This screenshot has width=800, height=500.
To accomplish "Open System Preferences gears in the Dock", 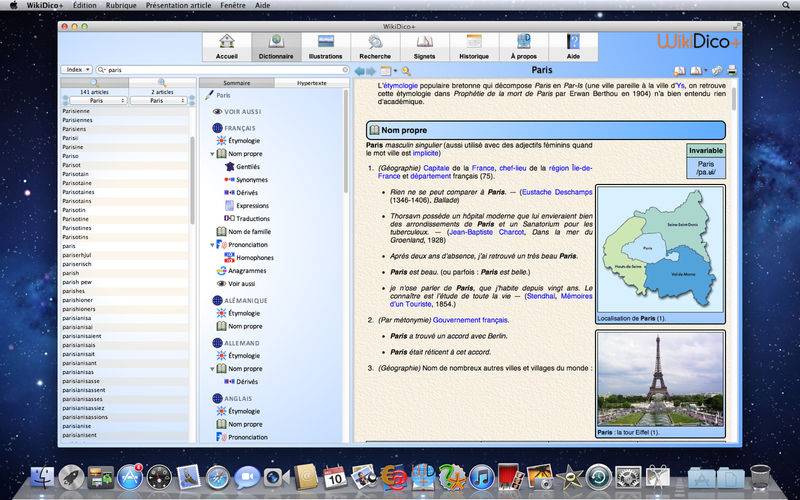I will [628, 477].
